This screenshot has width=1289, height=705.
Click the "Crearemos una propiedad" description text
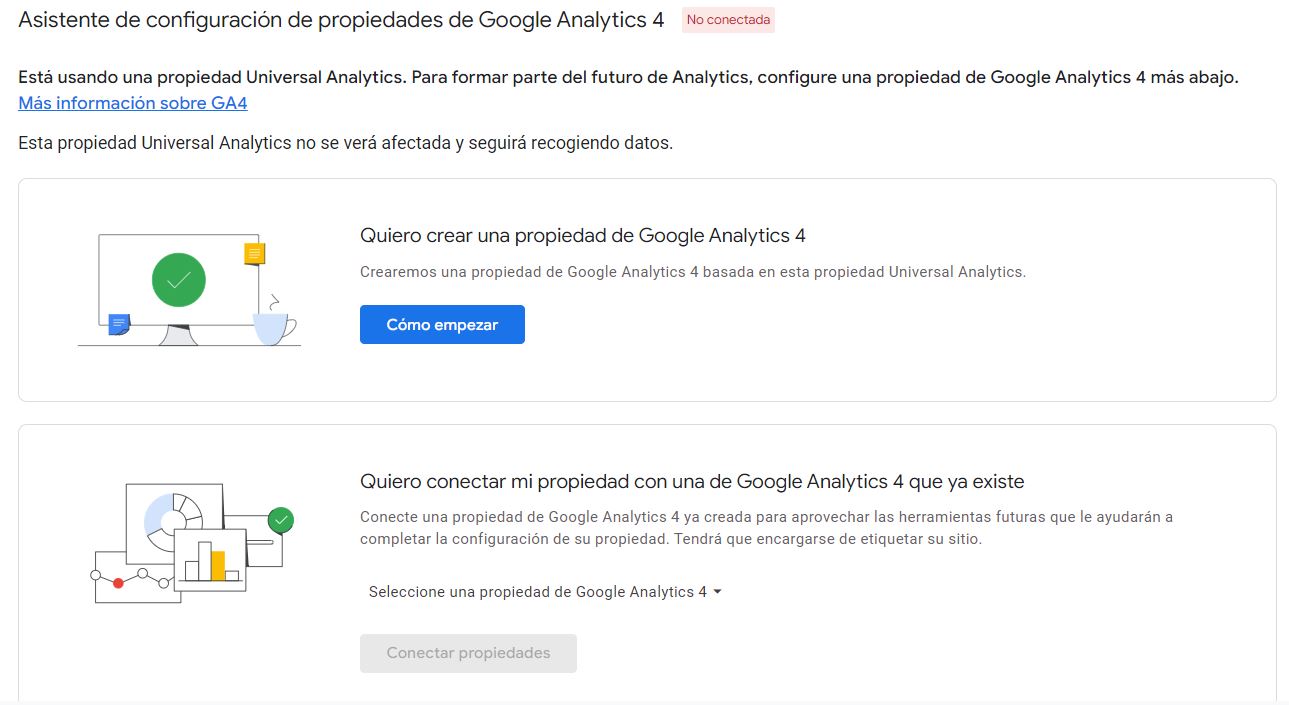pyautogui.click(x=692, y=272)
